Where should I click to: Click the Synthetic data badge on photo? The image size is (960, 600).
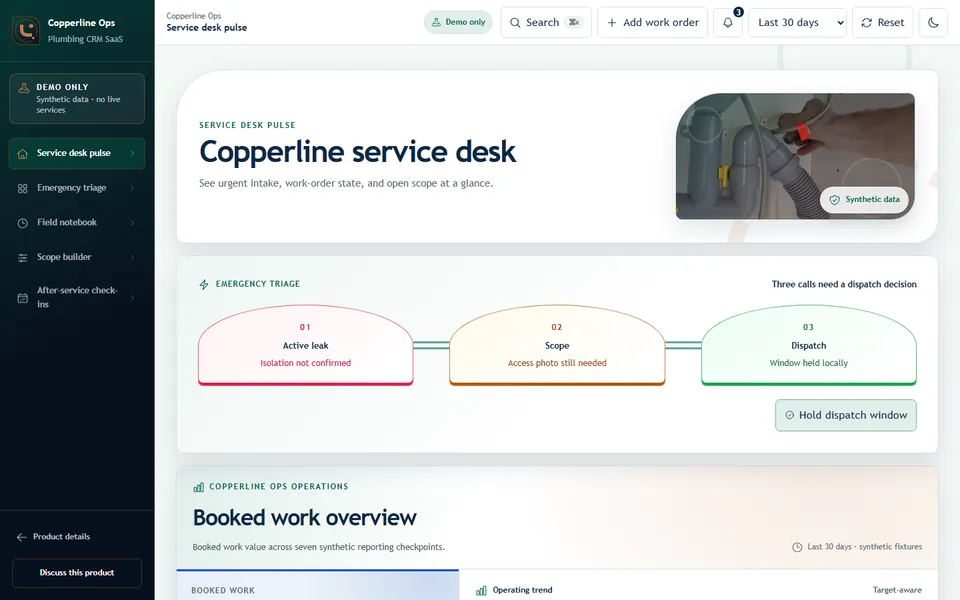coord(864,200)
